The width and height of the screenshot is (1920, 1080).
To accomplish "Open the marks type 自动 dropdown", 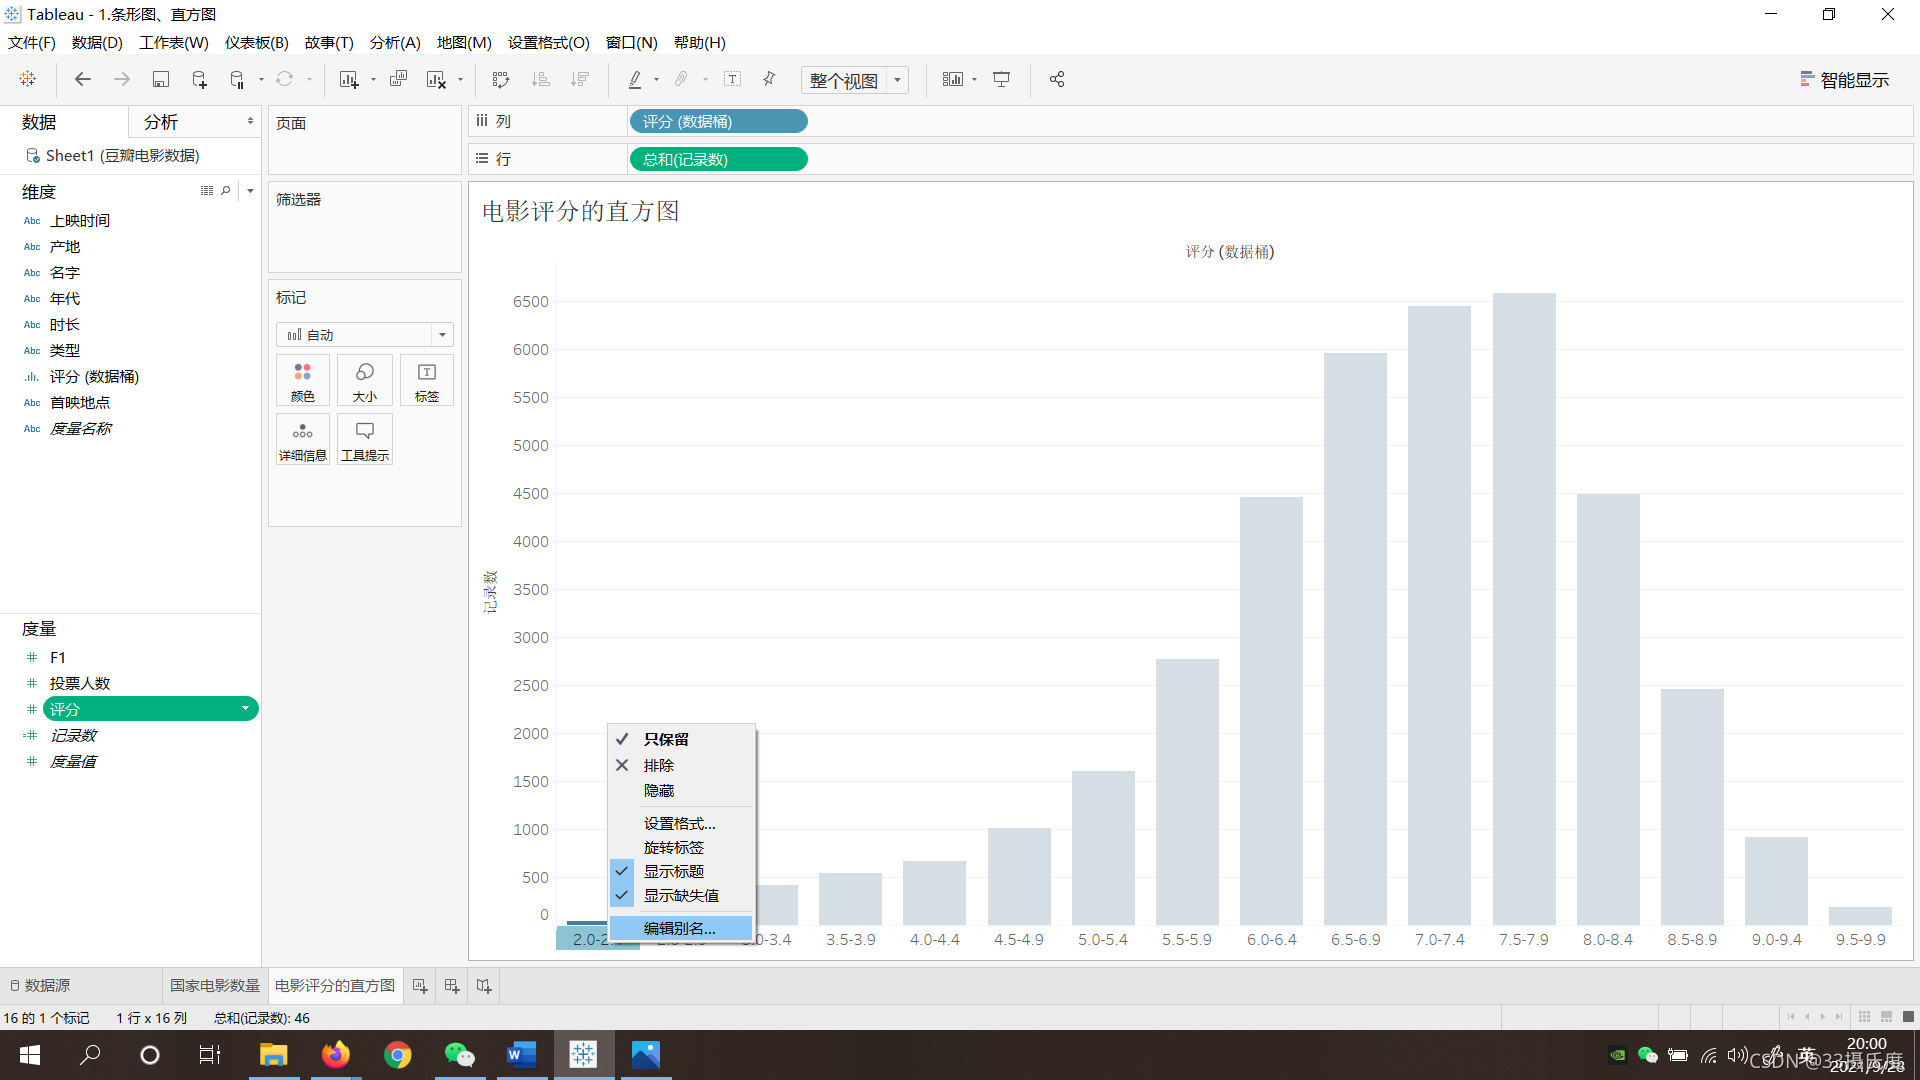I will [x=442, y=335].
